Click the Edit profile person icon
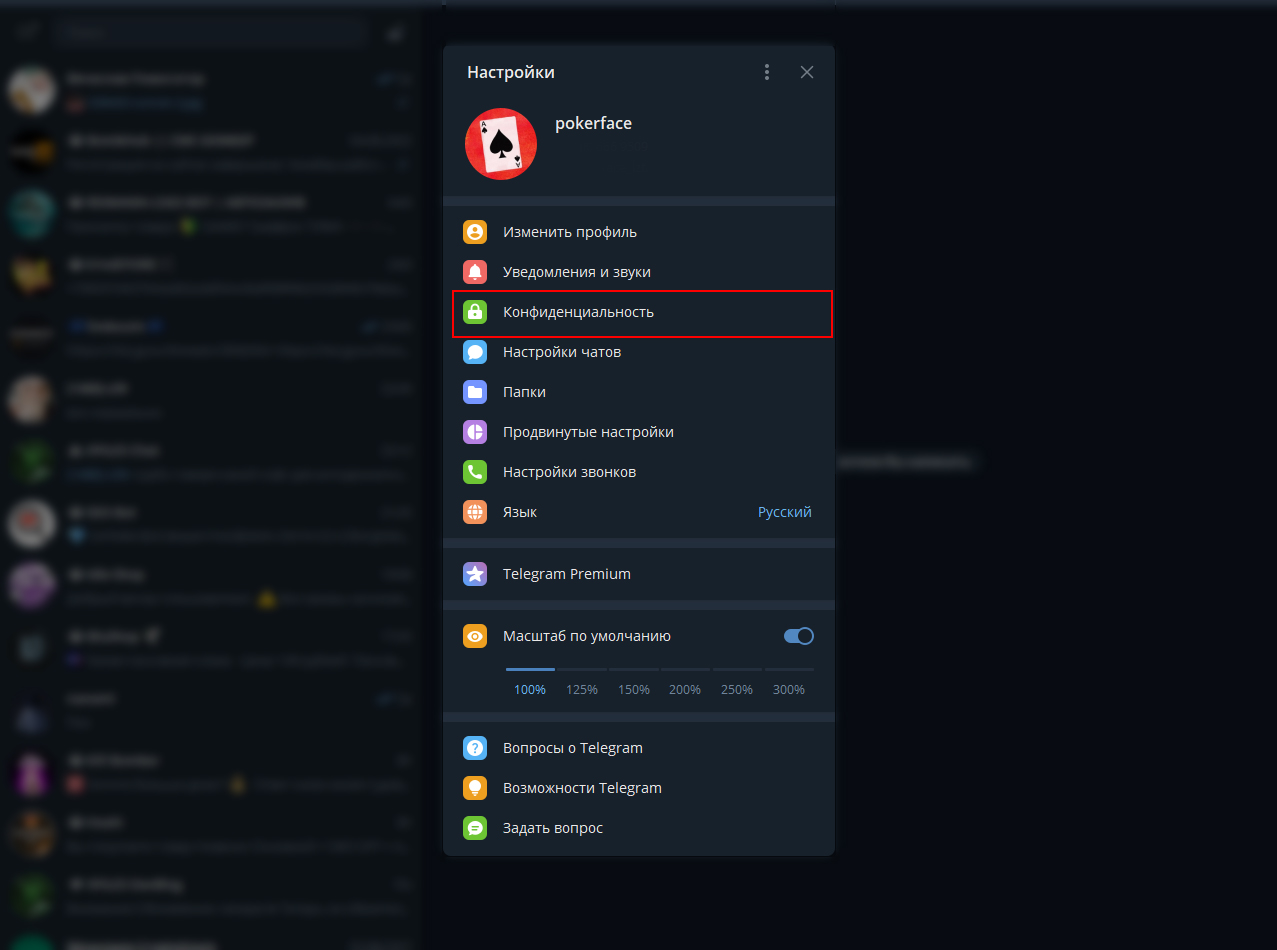Viewport: 1277px width, 950px height. [x=475, y=232]
